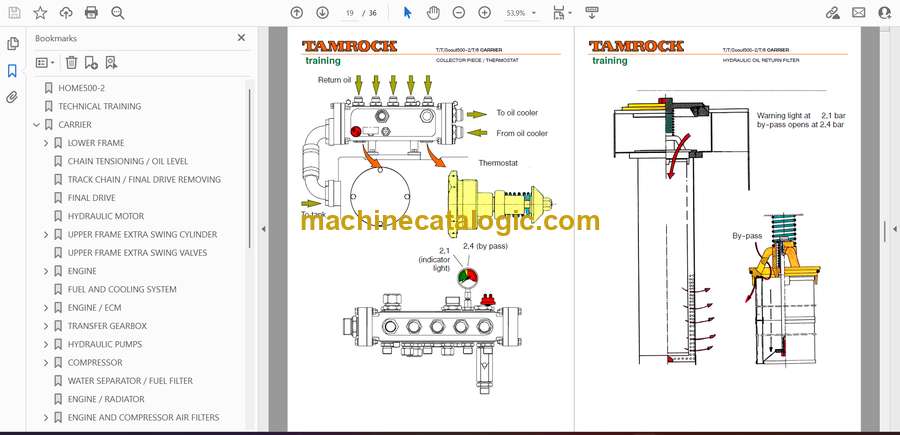The image size is (900, 435).
Task: Go to previous page with up arrow
Action: click(297, 13)
